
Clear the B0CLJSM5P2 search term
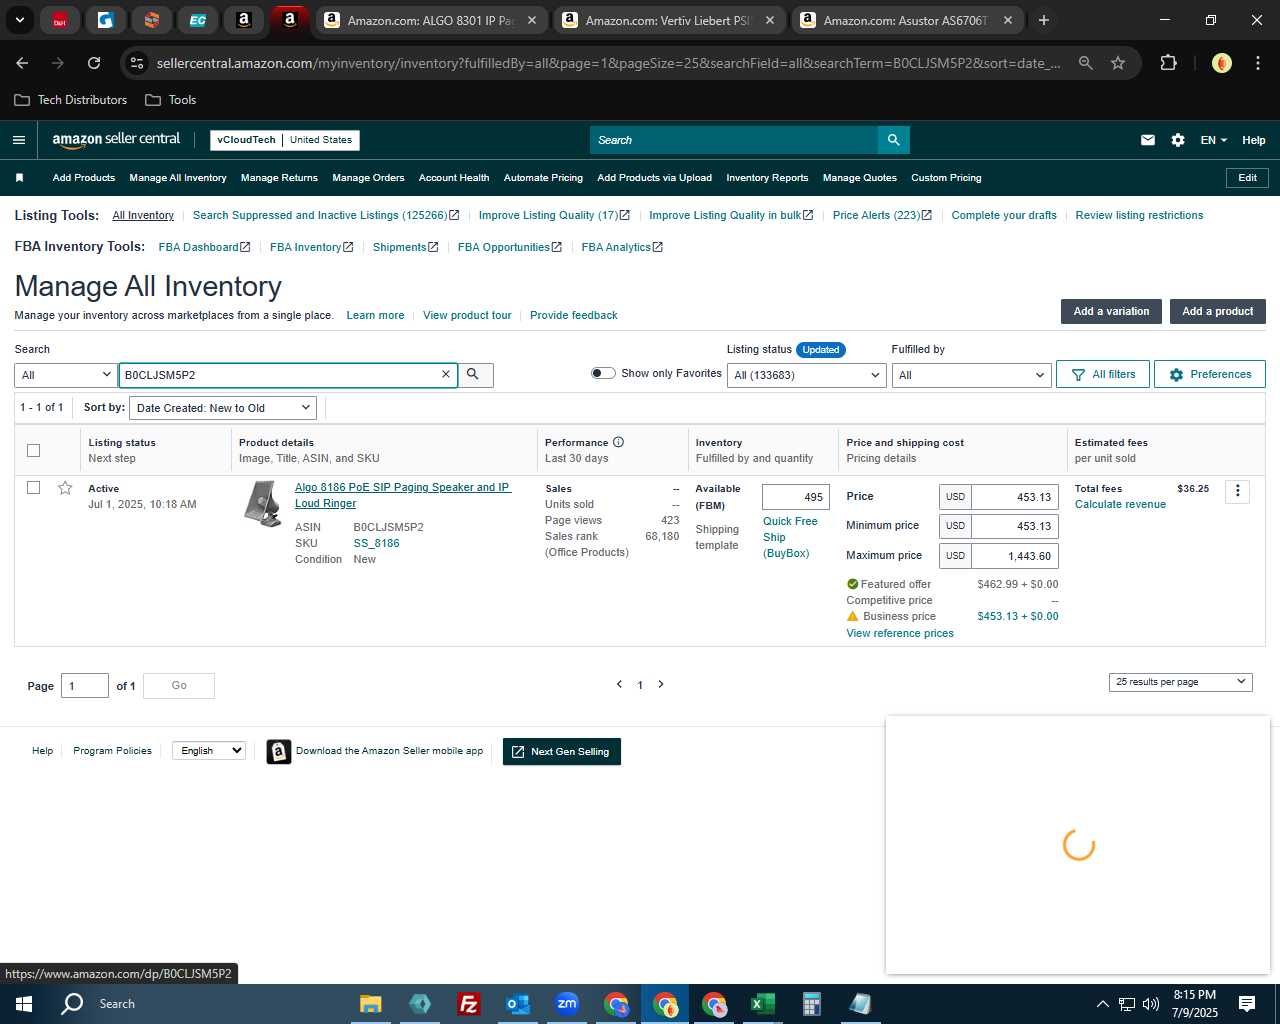pos(446,374)
